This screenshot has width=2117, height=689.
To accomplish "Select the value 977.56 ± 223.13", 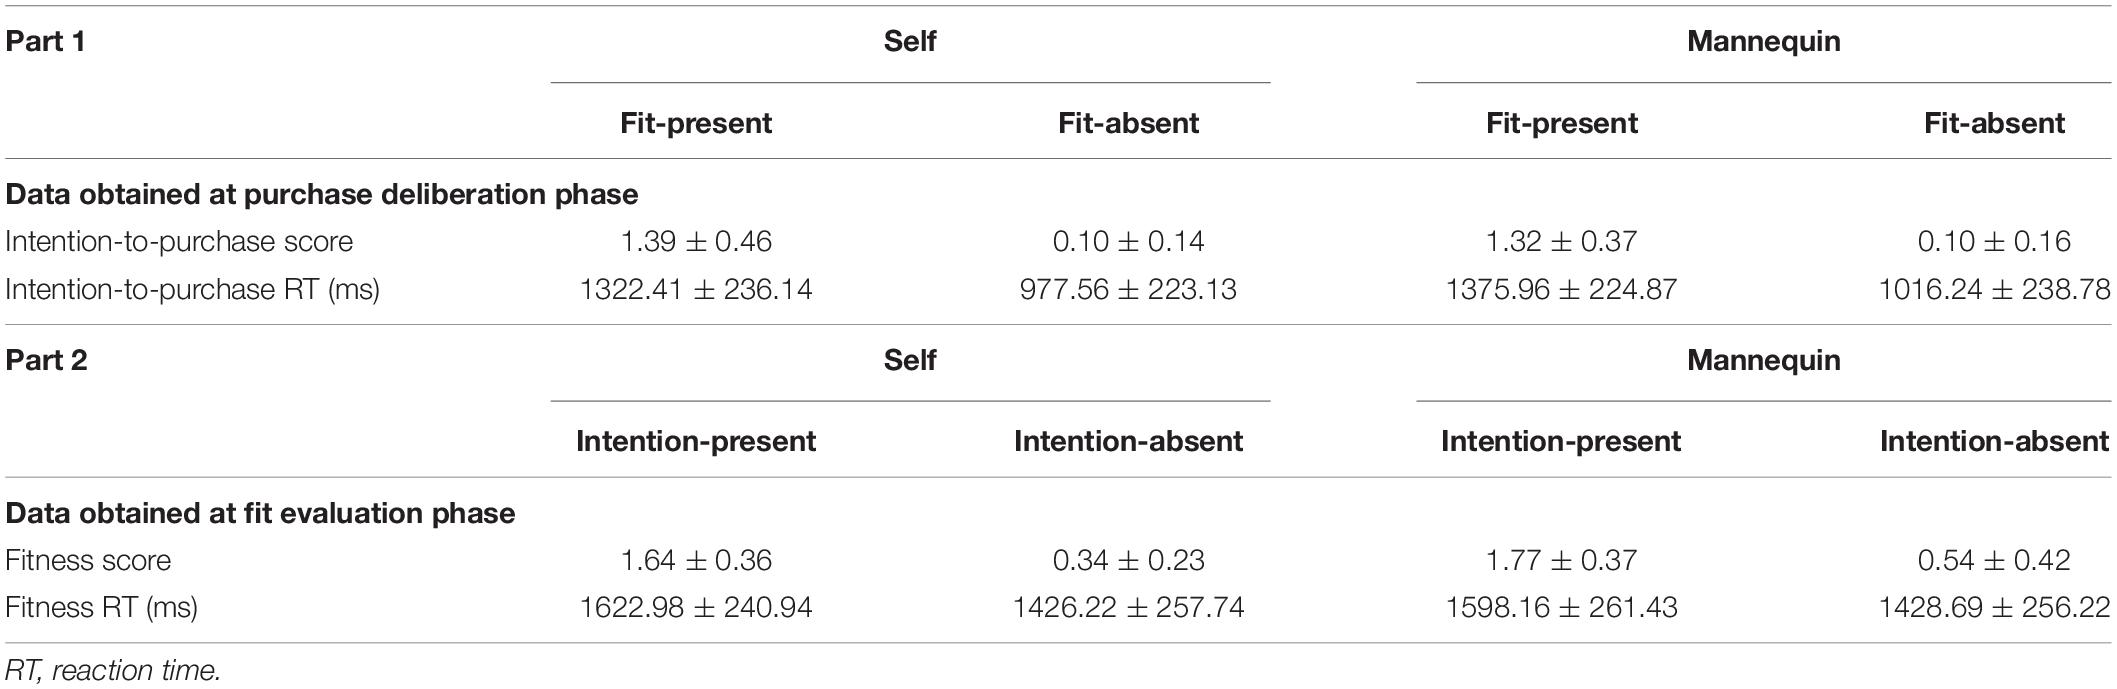I will point(1128,290).
